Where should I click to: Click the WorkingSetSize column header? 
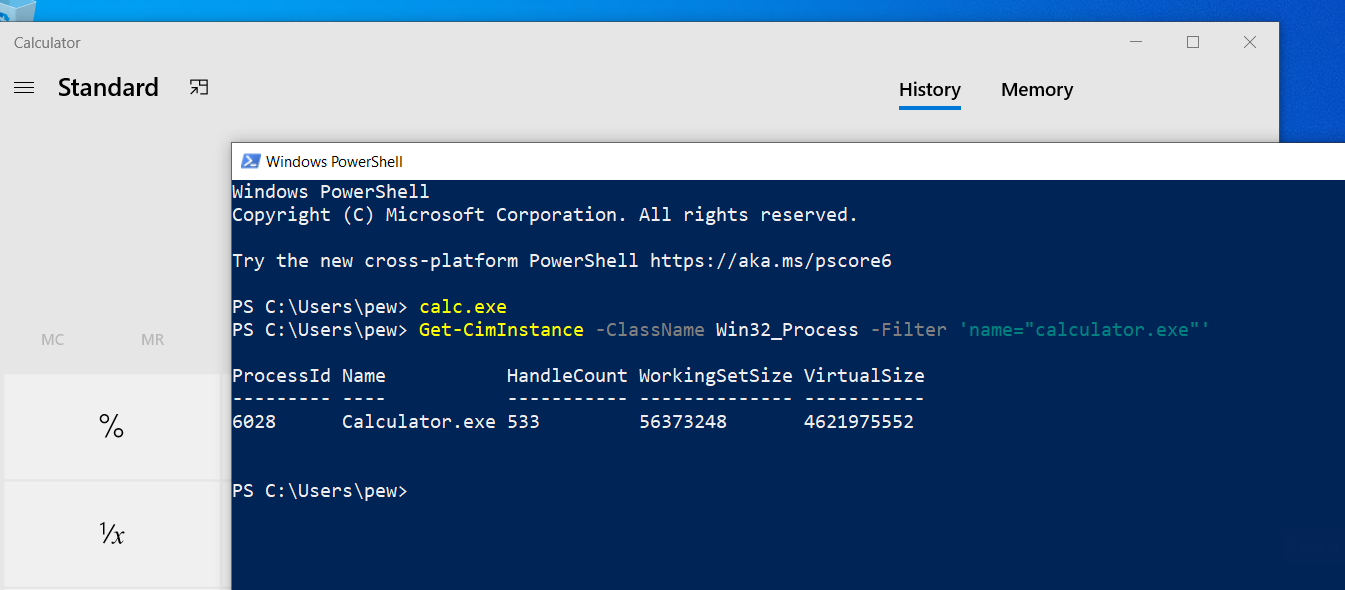(x=716, y=376)
